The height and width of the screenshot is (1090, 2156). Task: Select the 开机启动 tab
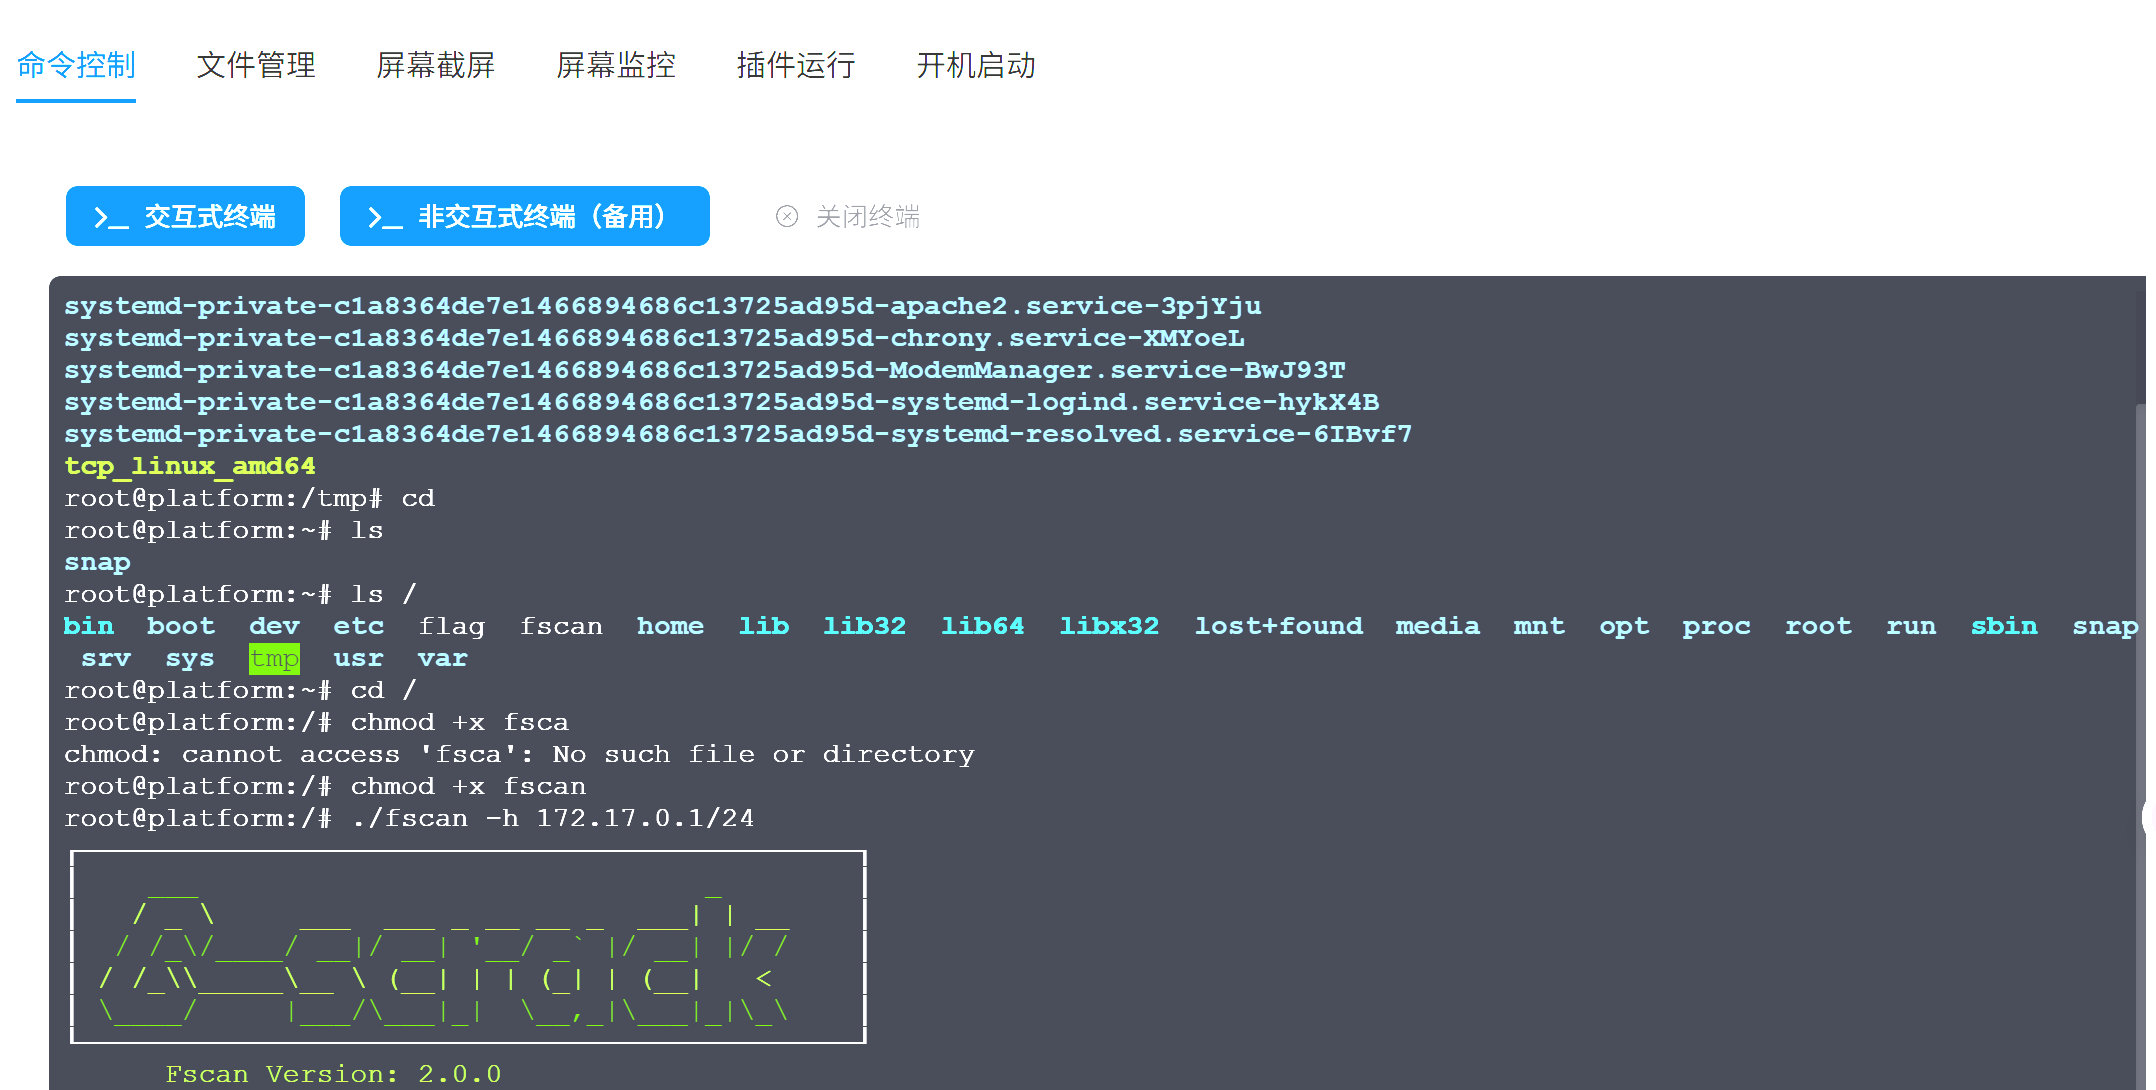pos(976,65)
